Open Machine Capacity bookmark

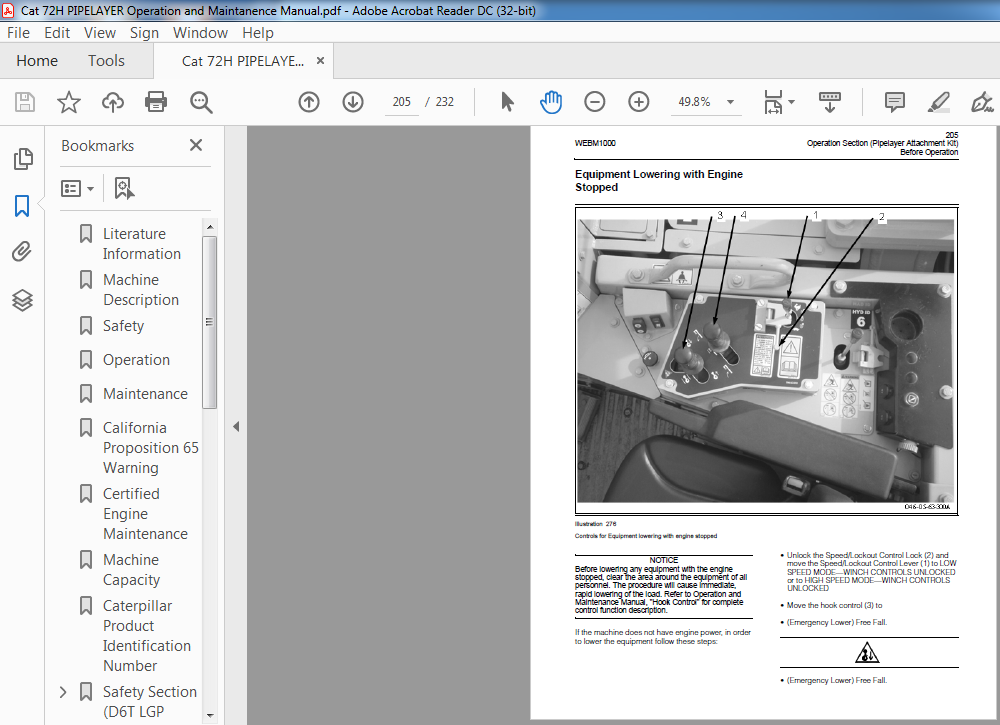(x=131, y=569)
